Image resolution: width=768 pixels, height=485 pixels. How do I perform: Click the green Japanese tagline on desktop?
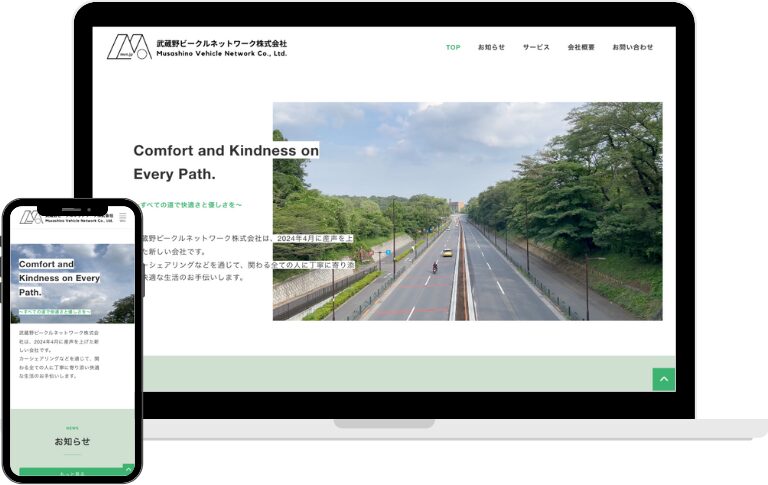[x=192, y=204]
